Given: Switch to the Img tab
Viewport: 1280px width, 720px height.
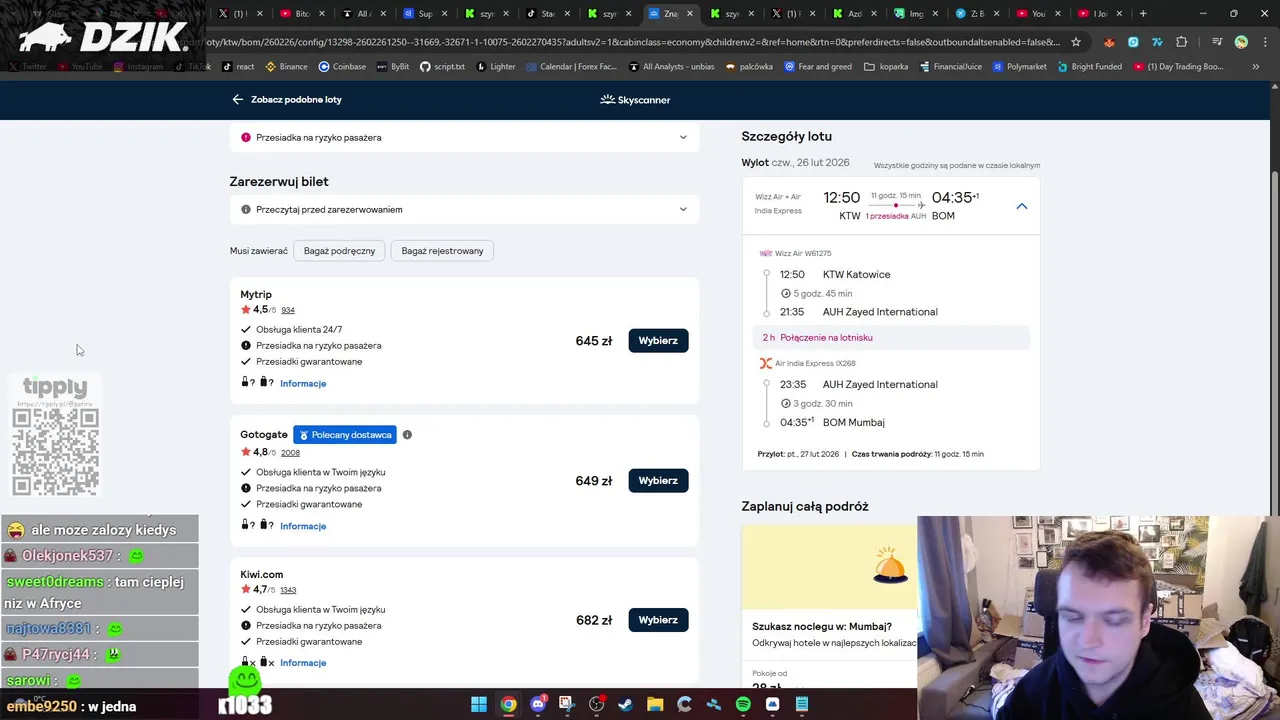Looking at the screenshot, I should coord(916,14).
